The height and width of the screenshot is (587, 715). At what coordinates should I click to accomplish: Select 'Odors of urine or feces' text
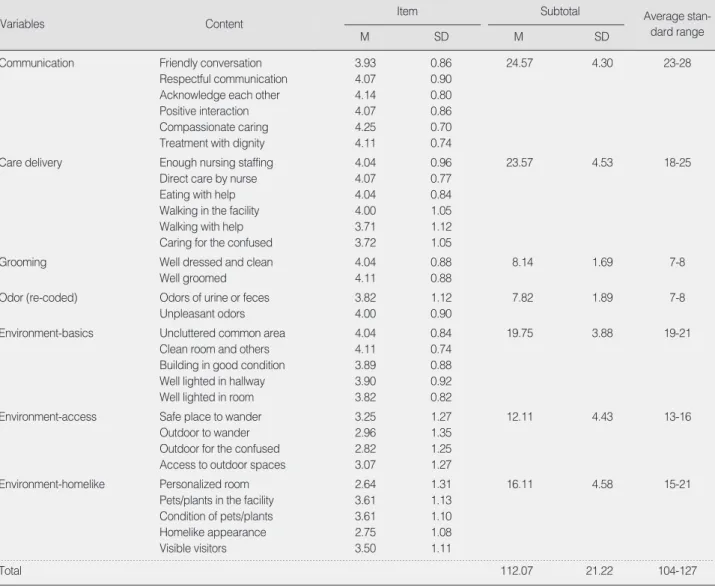tap(214, 297)
